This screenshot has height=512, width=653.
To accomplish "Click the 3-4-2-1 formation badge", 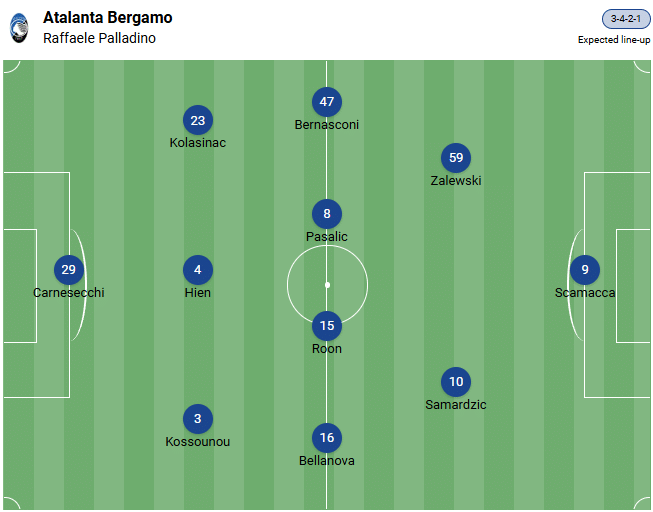I will (x=626, y=19).
